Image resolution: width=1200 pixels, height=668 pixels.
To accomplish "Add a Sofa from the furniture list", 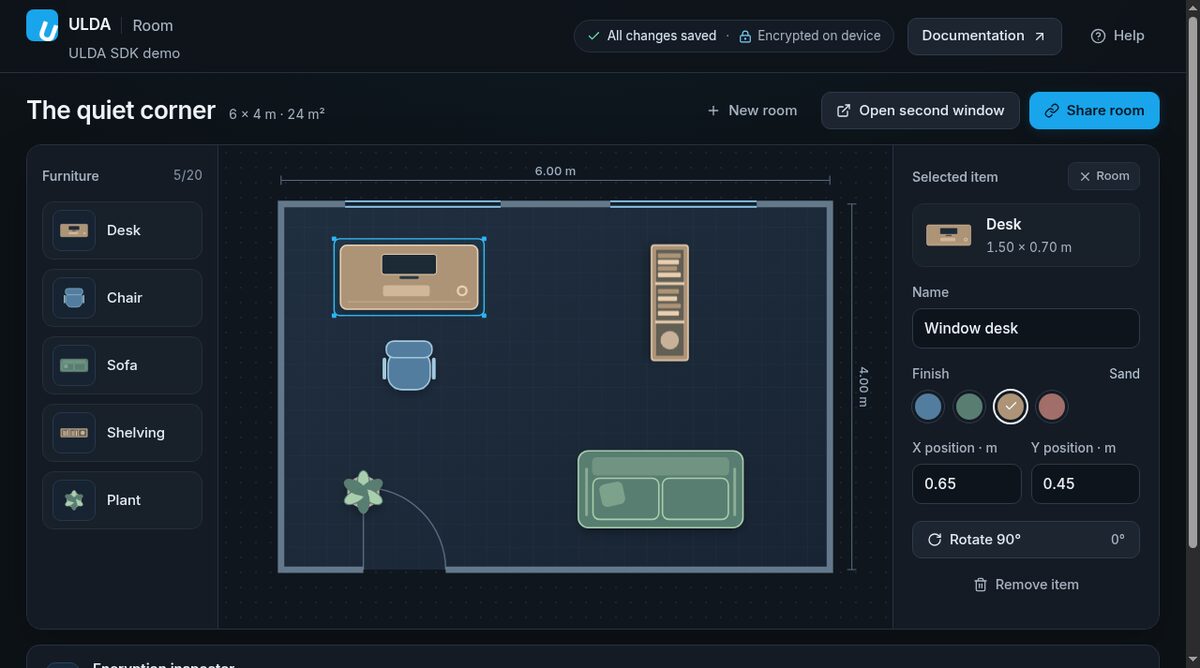I will [122, 365].
